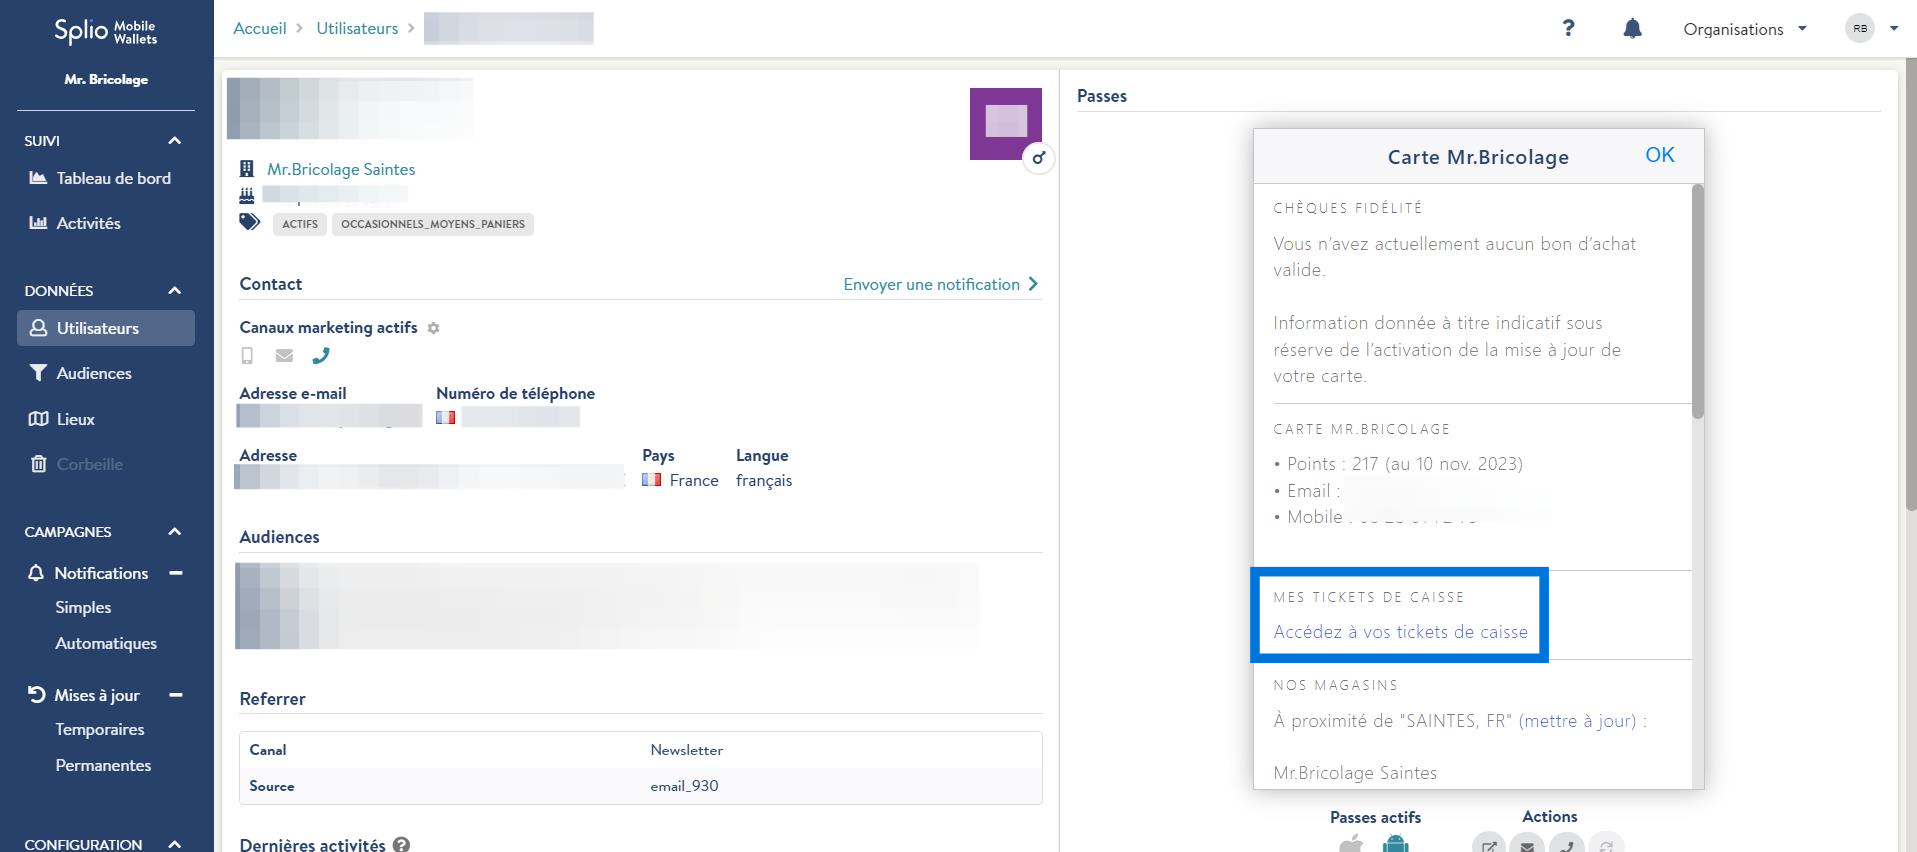Go to Accueil breadcrumb
The image size is (1917, 852).
tap(260, 28)
